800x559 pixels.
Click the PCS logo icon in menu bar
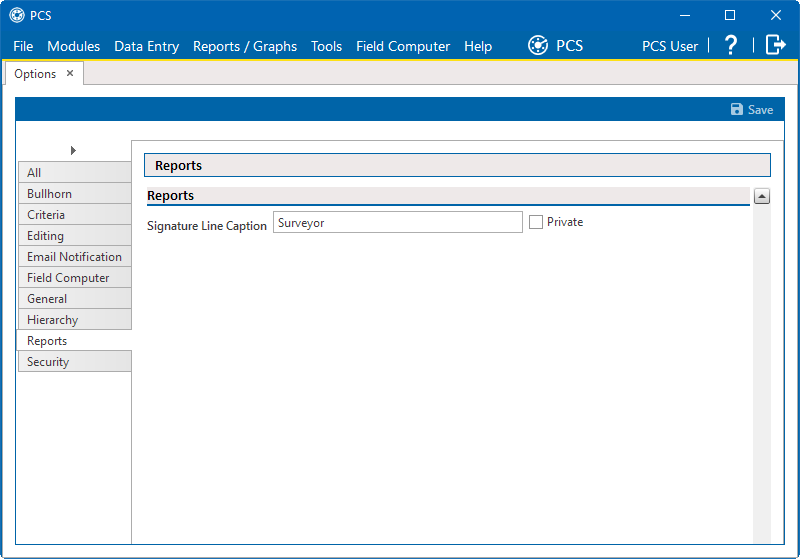(x=538, y=45)
